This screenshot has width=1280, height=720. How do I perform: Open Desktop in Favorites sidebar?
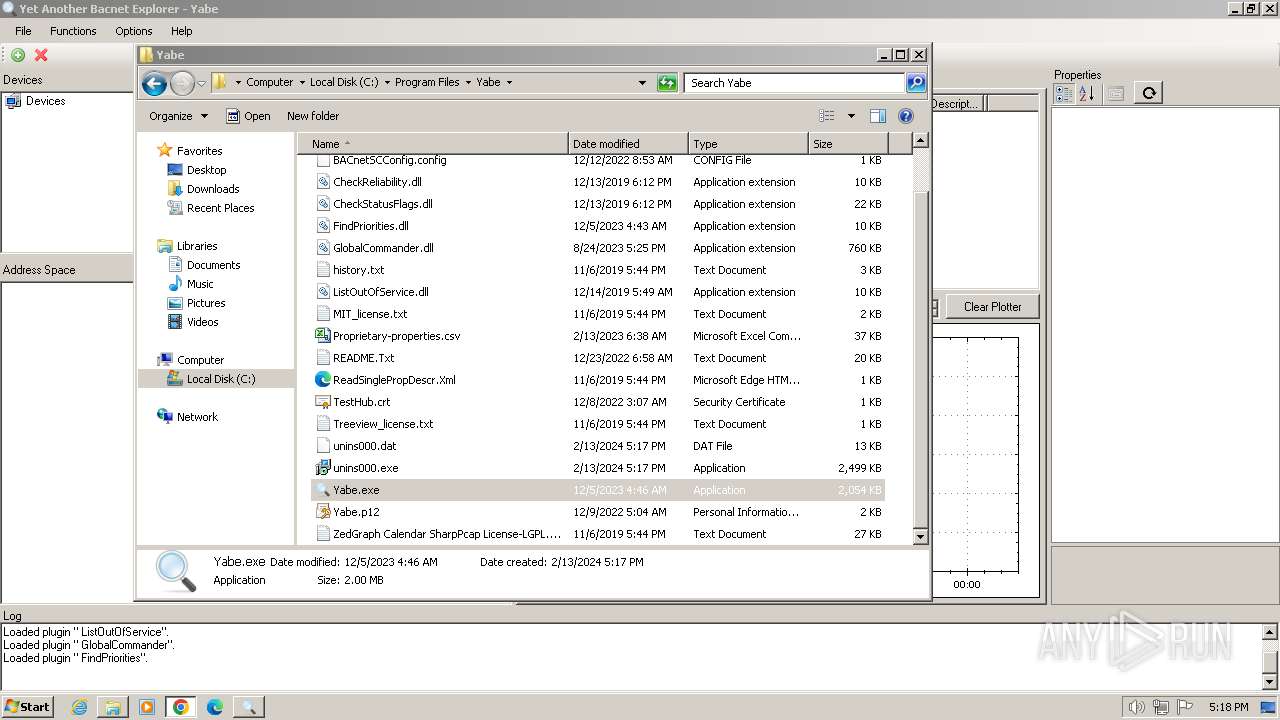click(206, 170)
